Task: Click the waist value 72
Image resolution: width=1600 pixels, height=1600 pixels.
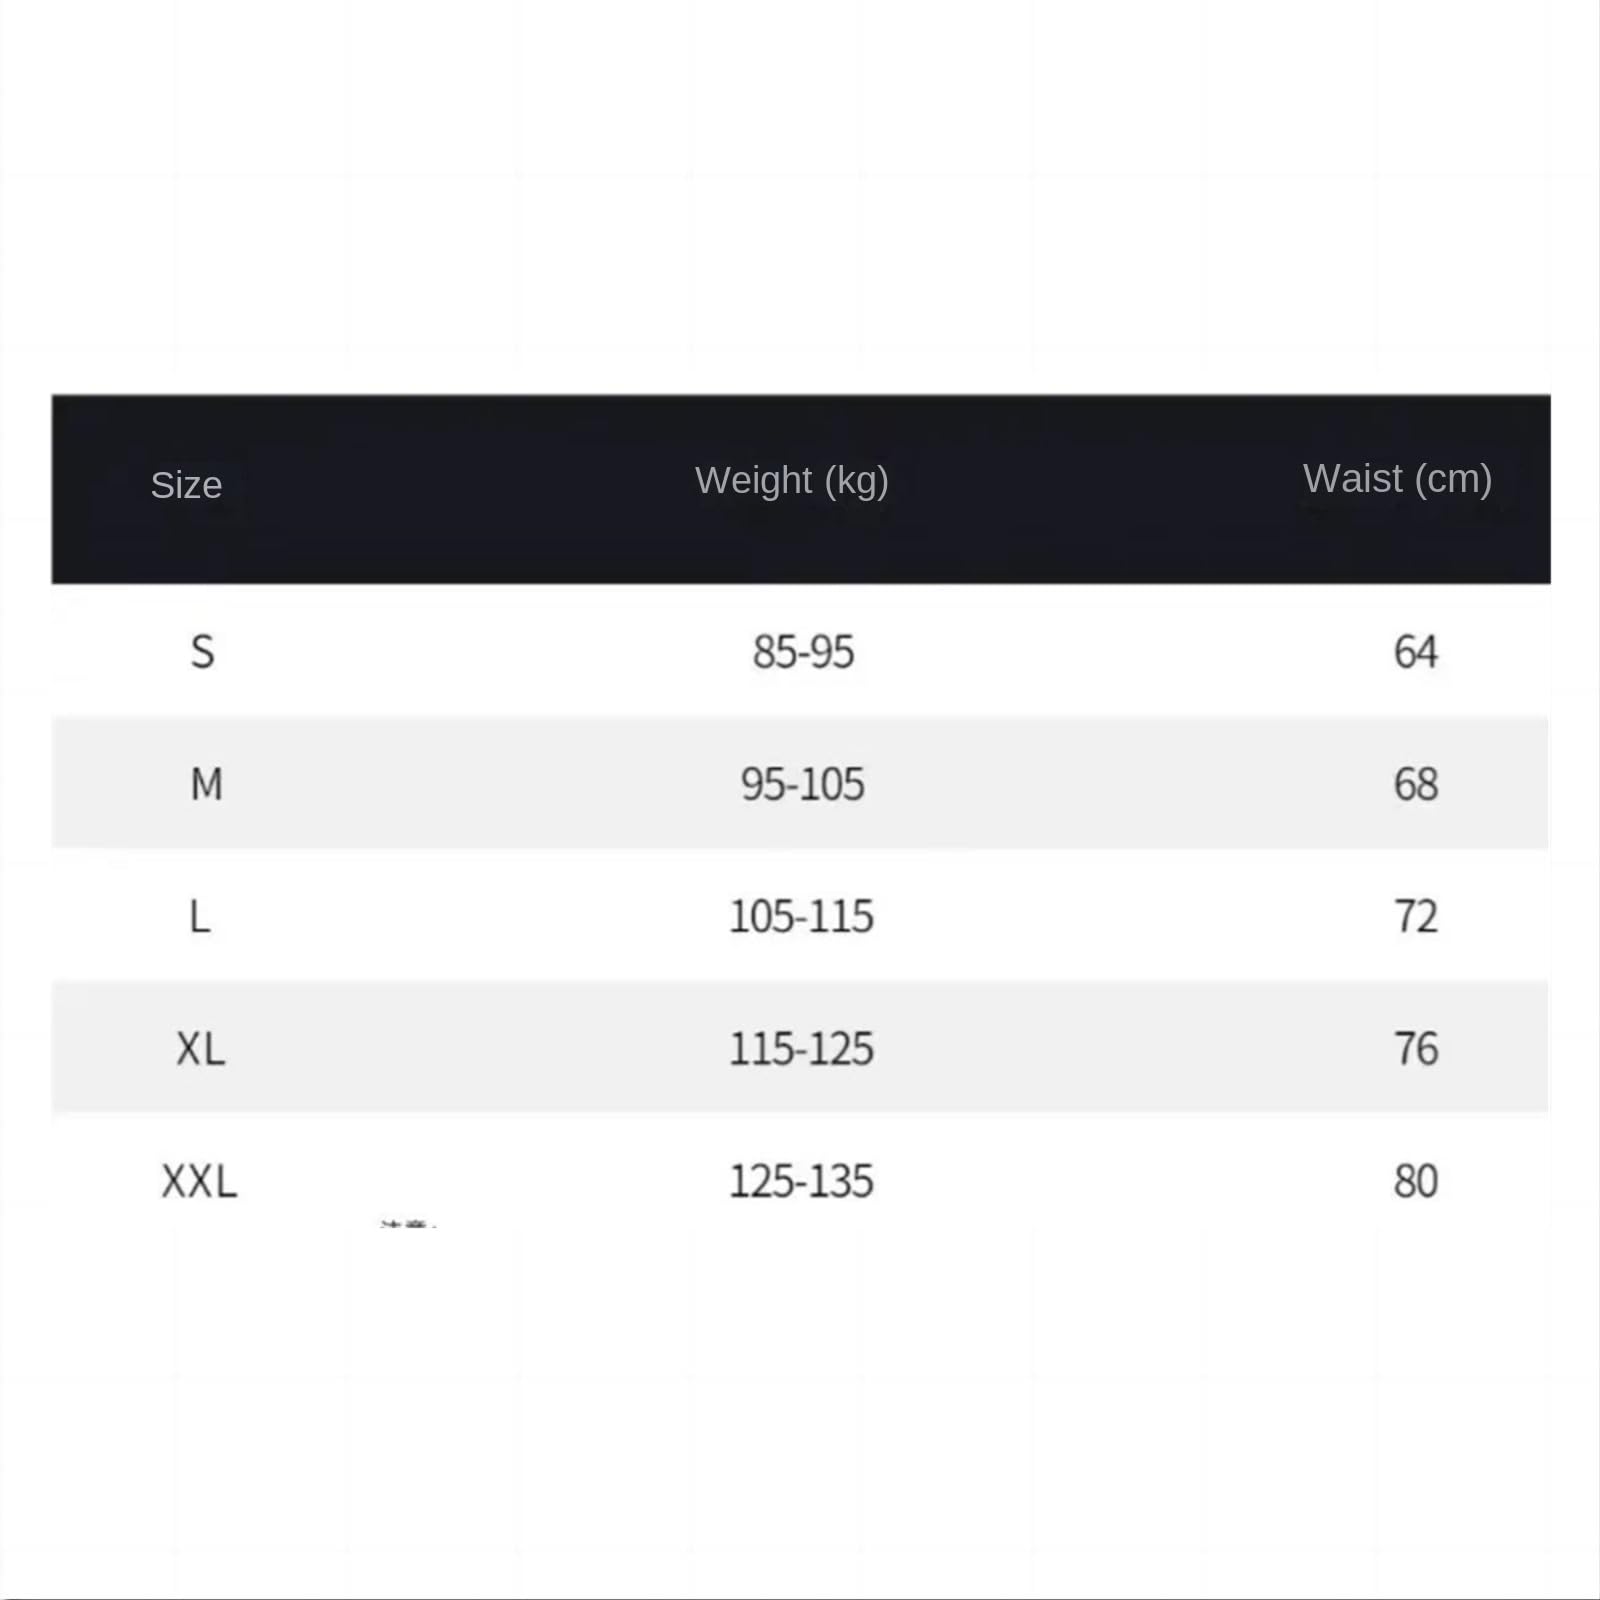Action: pos(1416,916)
